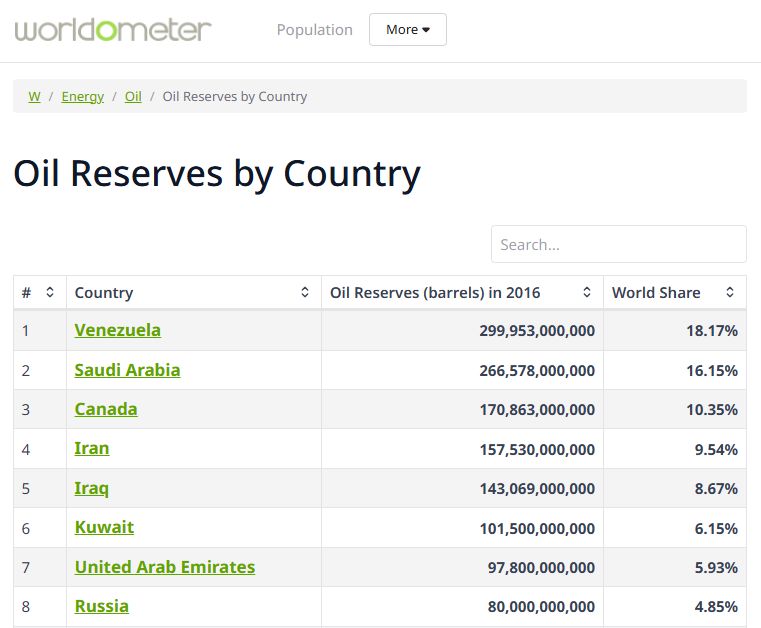Open the Venezuela country link
Viewport: 761px width, 628px height.
tap(117, 330)
